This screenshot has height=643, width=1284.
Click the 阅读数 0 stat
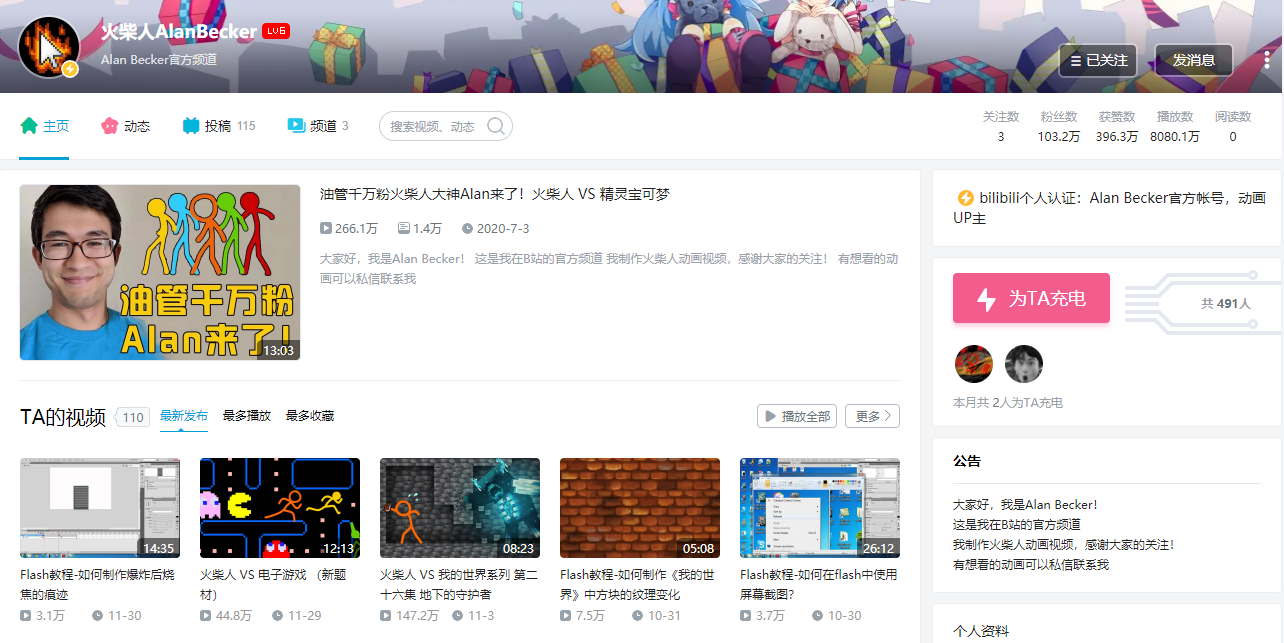[x=1233, y=127]
